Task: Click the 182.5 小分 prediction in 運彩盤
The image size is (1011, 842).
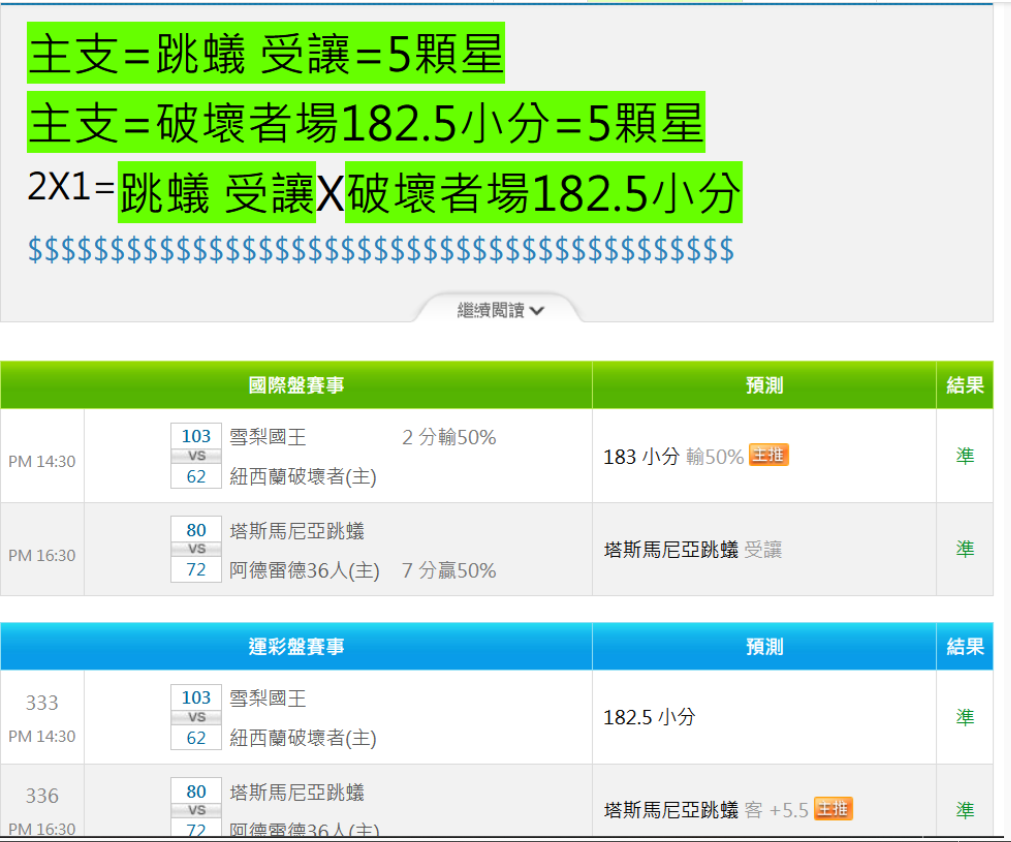Action: pos(649,717)
